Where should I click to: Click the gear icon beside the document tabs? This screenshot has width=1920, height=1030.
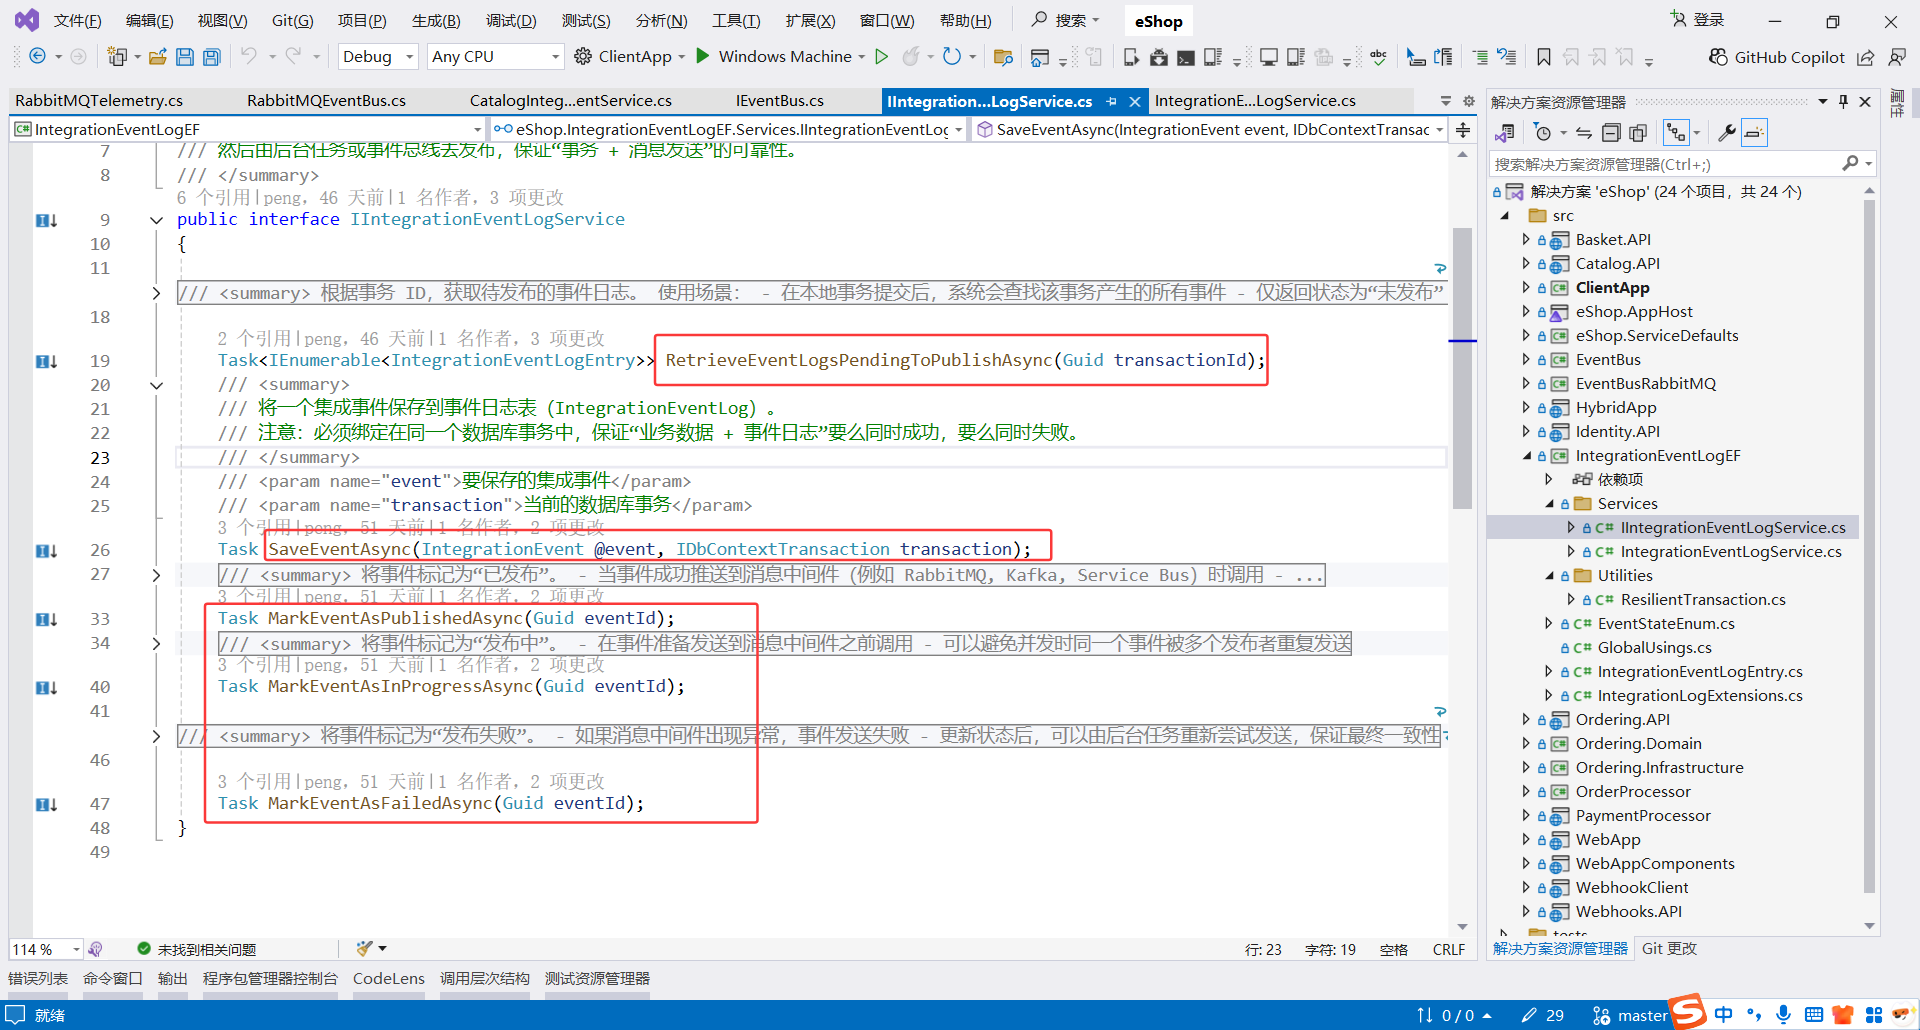(x=1469, y=101)
